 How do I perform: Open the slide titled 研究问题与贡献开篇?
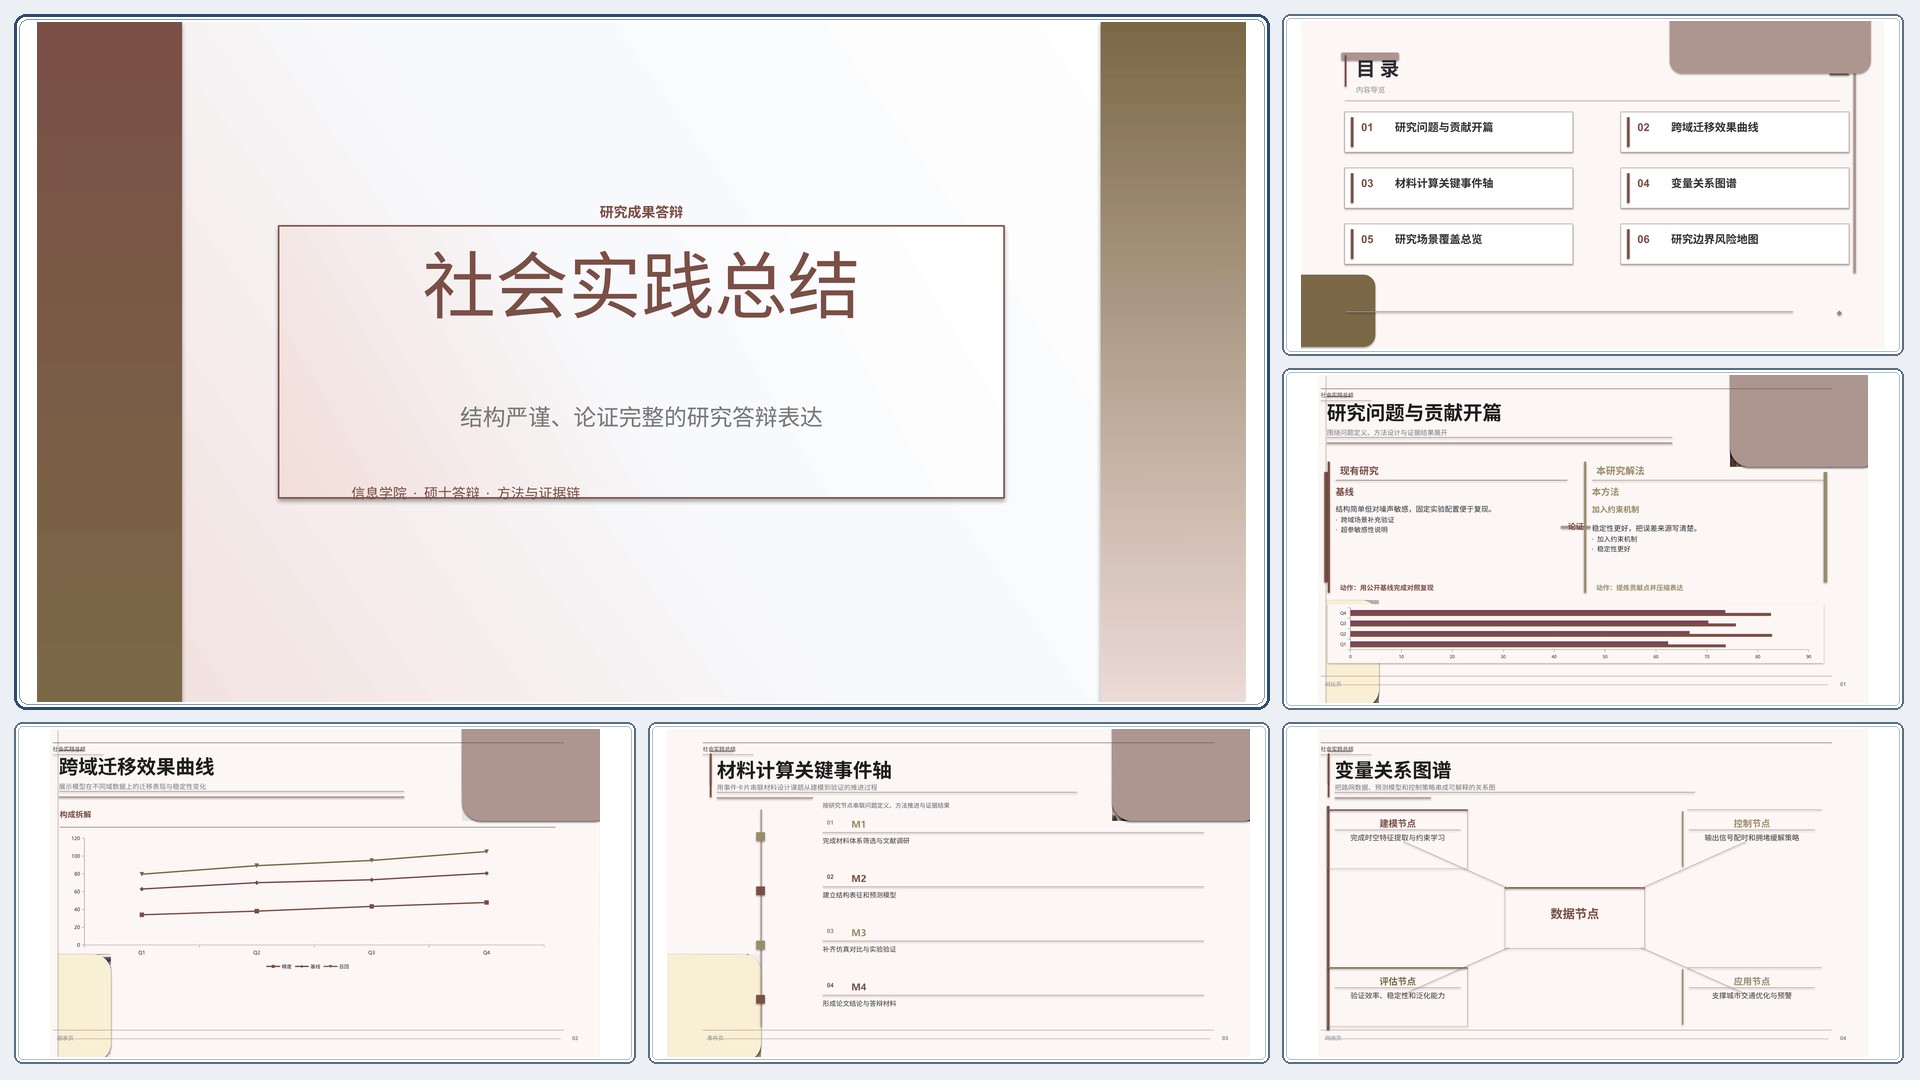(x=1592, y=539)
